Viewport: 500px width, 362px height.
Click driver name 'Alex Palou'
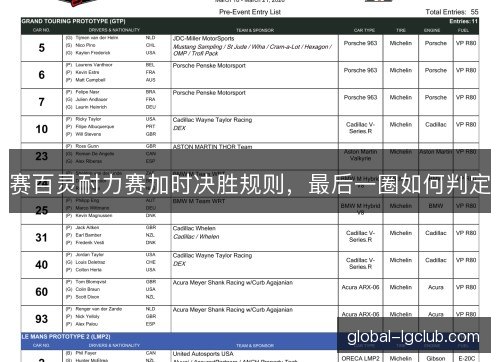coord(86,324)
